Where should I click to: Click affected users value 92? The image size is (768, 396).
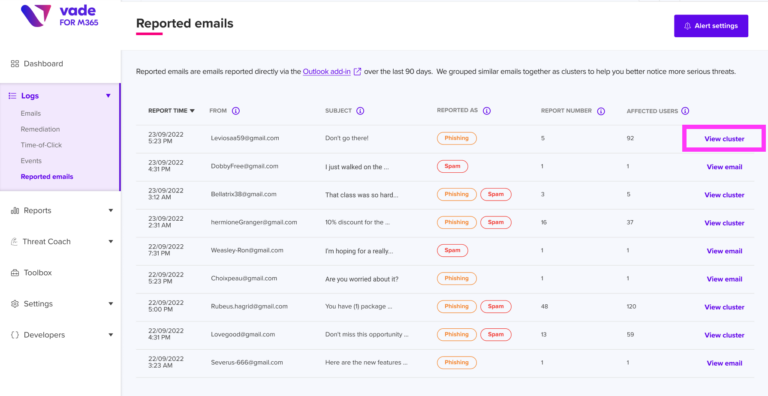point(630,138)
